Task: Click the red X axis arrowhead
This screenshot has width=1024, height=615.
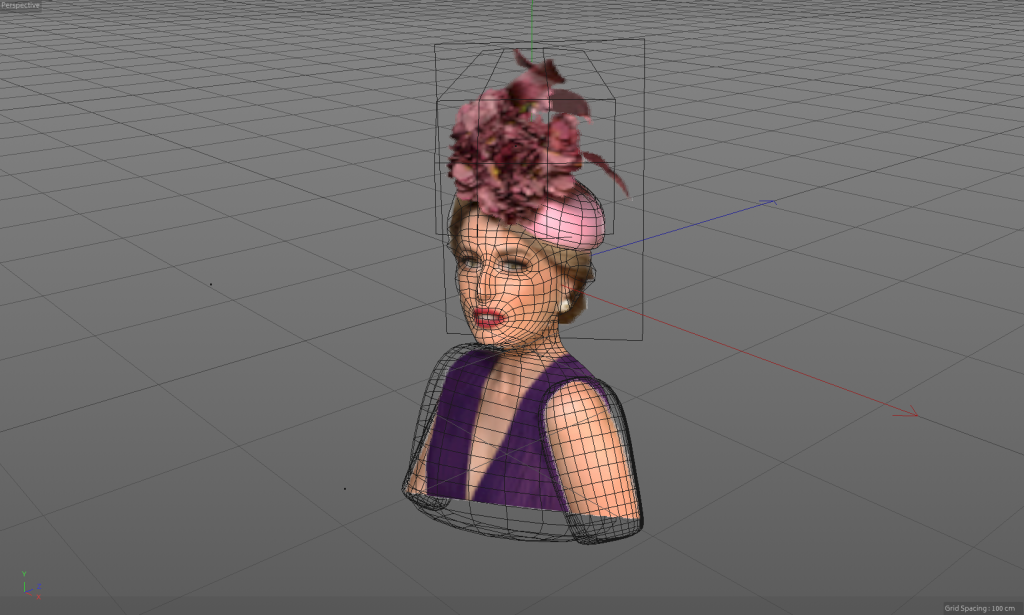Action: coord(906,412)
